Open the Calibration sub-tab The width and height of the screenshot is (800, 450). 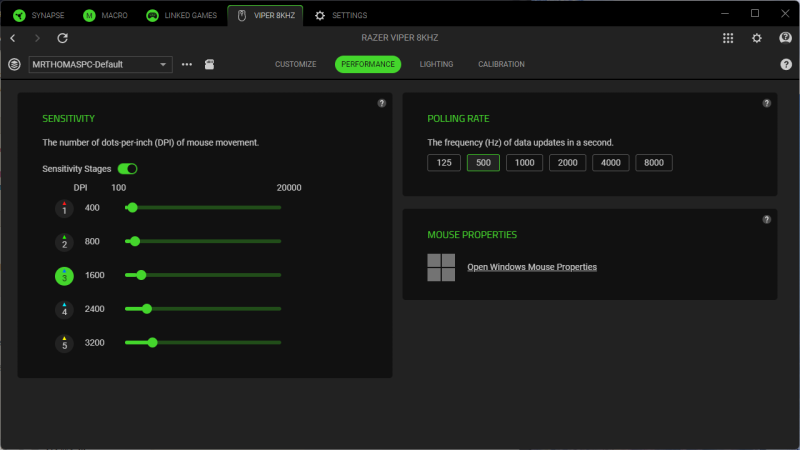501,64
